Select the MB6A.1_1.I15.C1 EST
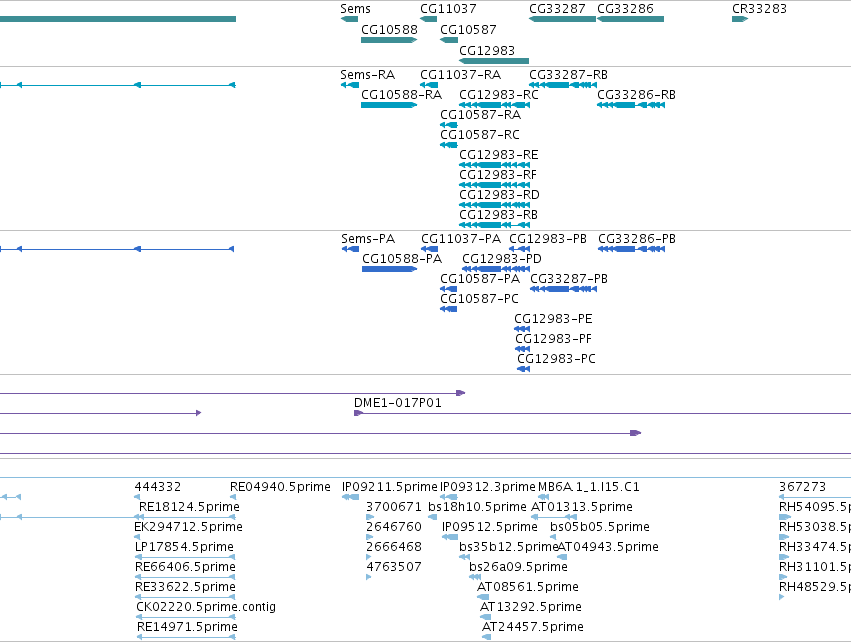The image size is (851, 642). pyautogui.click(x=543, y=497)
